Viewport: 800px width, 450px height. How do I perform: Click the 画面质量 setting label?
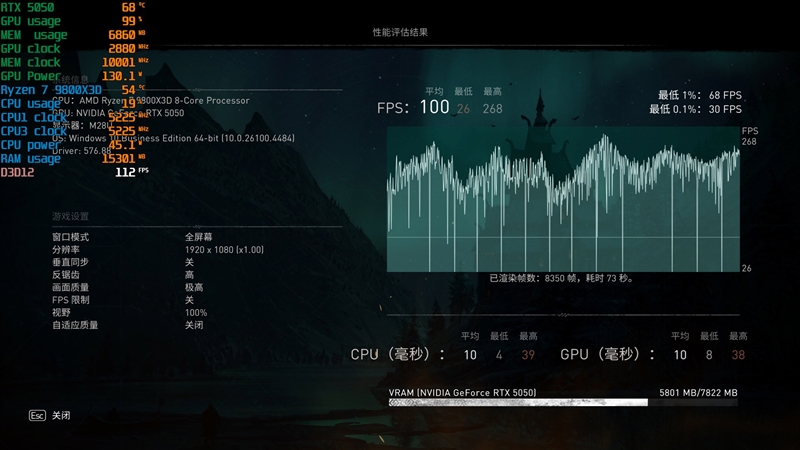pyautogui.click(x=70, y=287)
